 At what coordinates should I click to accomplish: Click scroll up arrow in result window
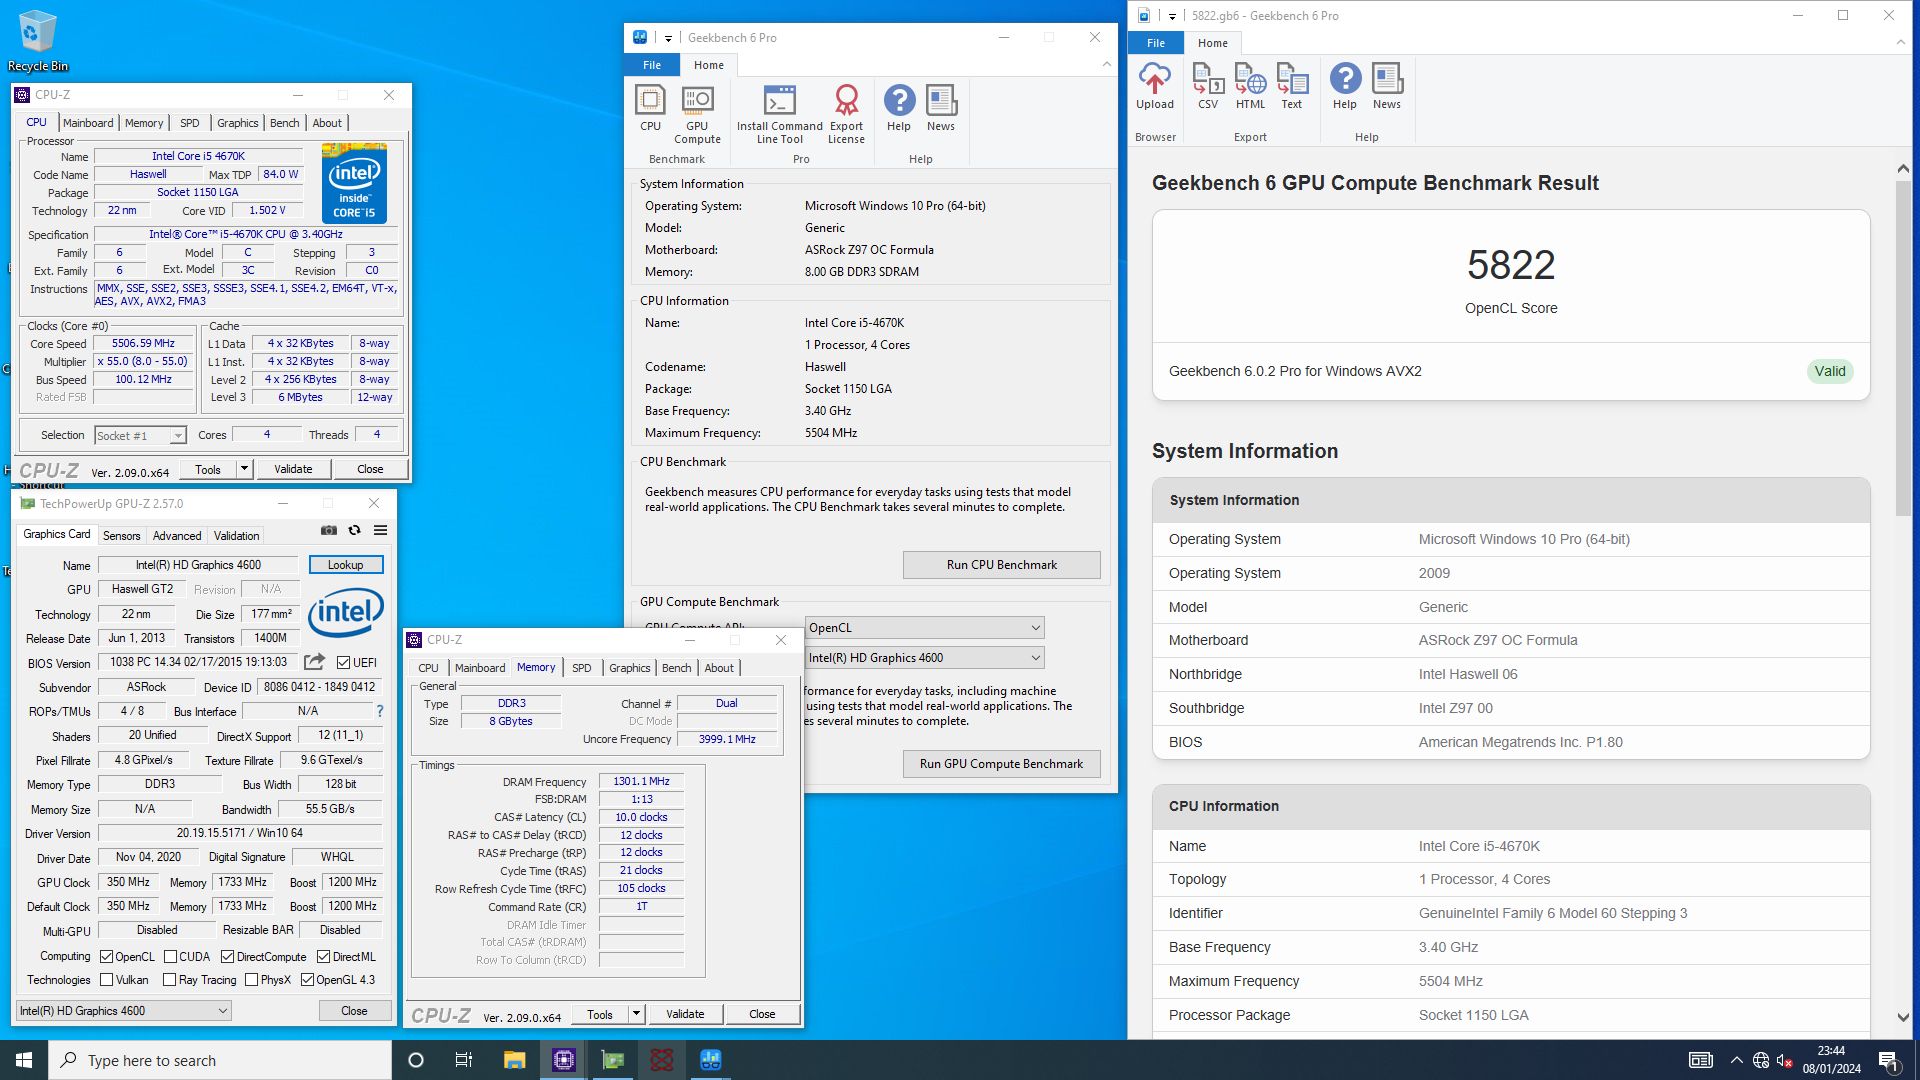pos(1903,169)
